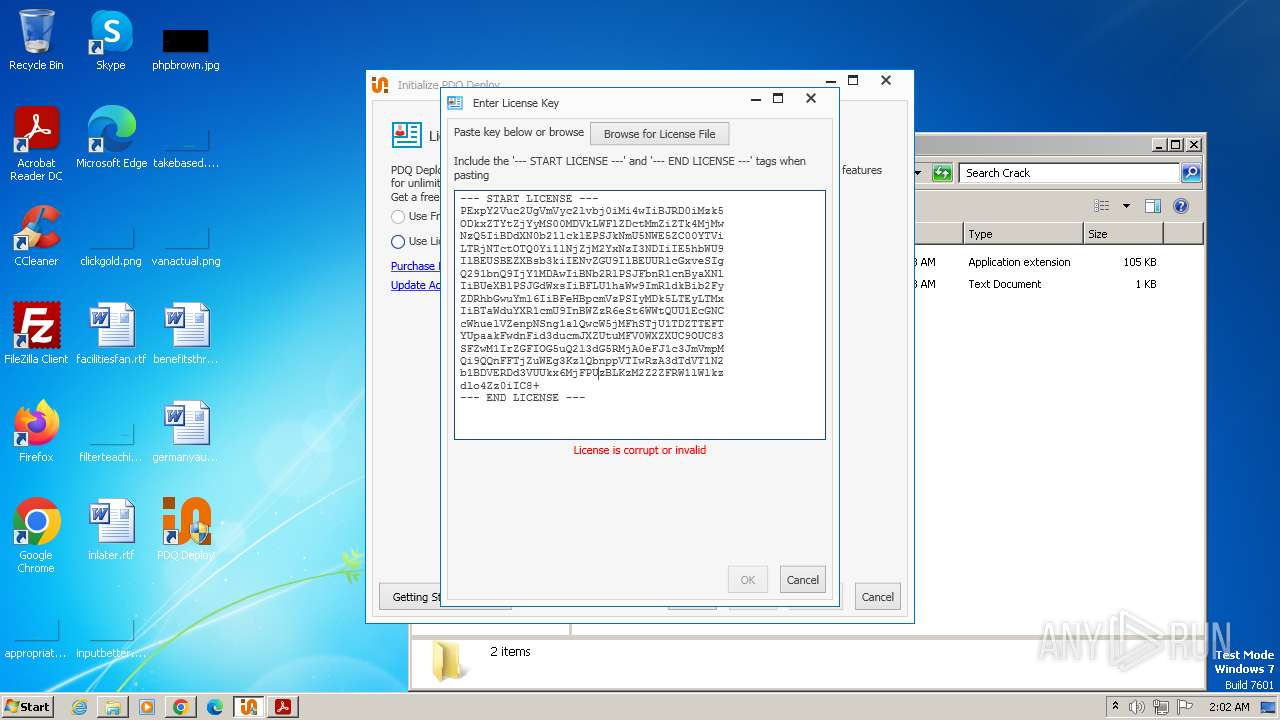The image size is (1280, 720).
Task: Click Explorer search magnifier button
Action: point(1190,173)
